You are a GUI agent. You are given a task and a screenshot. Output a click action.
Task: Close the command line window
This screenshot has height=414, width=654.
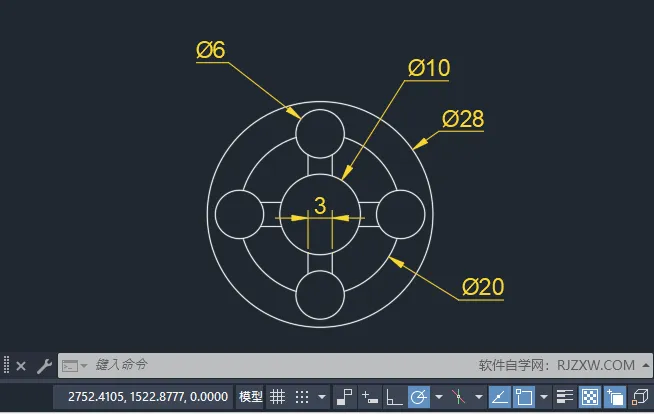(21, 366)
